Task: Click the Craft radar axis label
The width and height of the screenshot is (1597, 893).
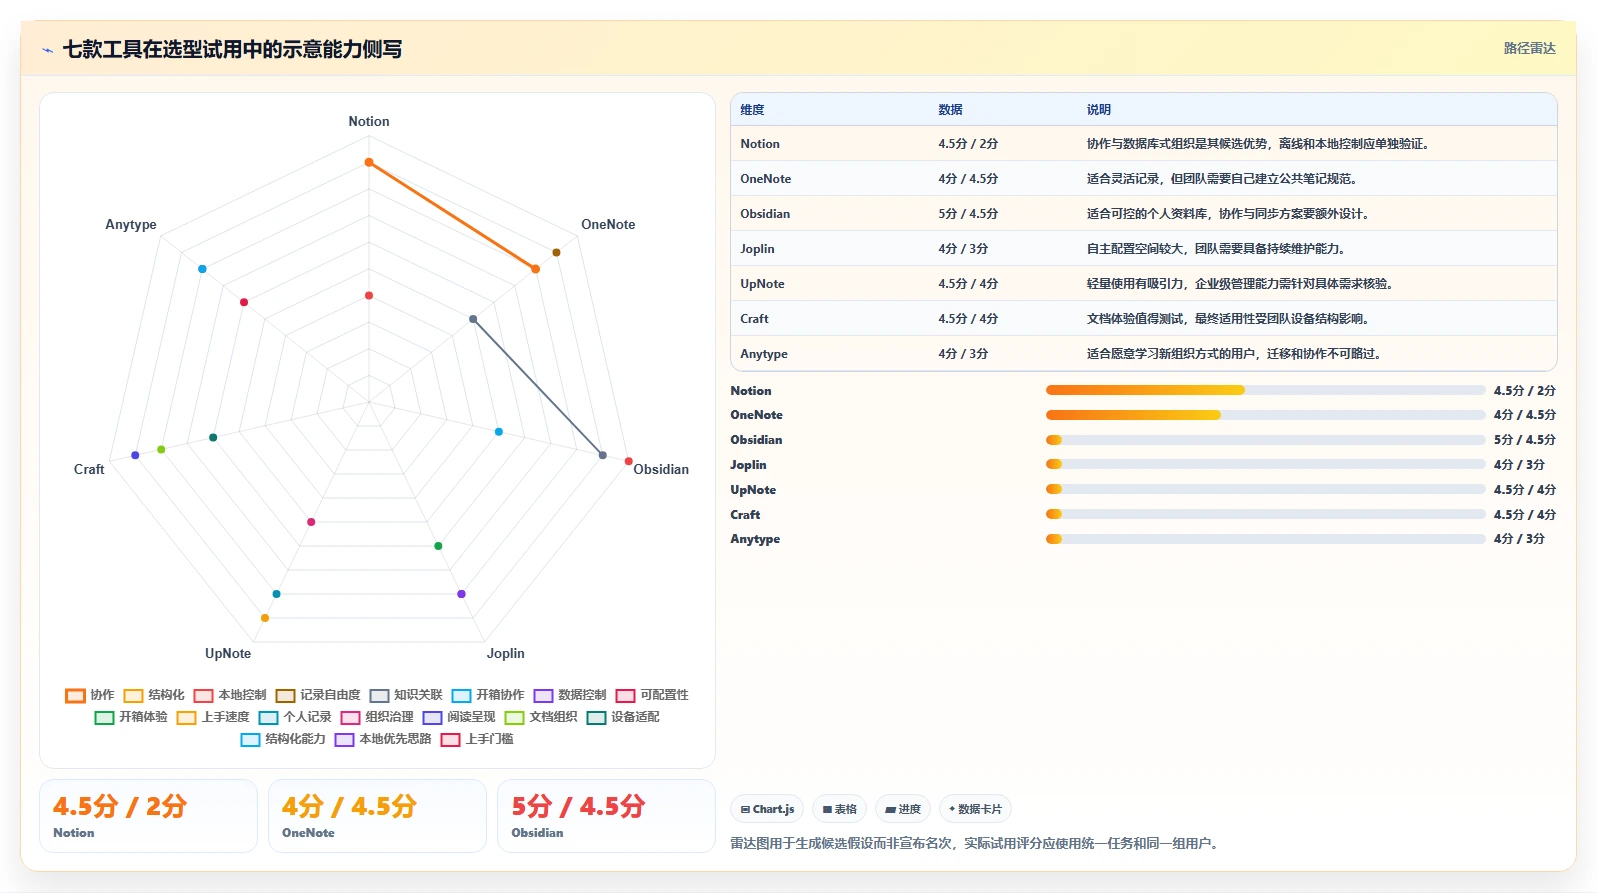Action: pyautogui.click(x=89, y=470)
